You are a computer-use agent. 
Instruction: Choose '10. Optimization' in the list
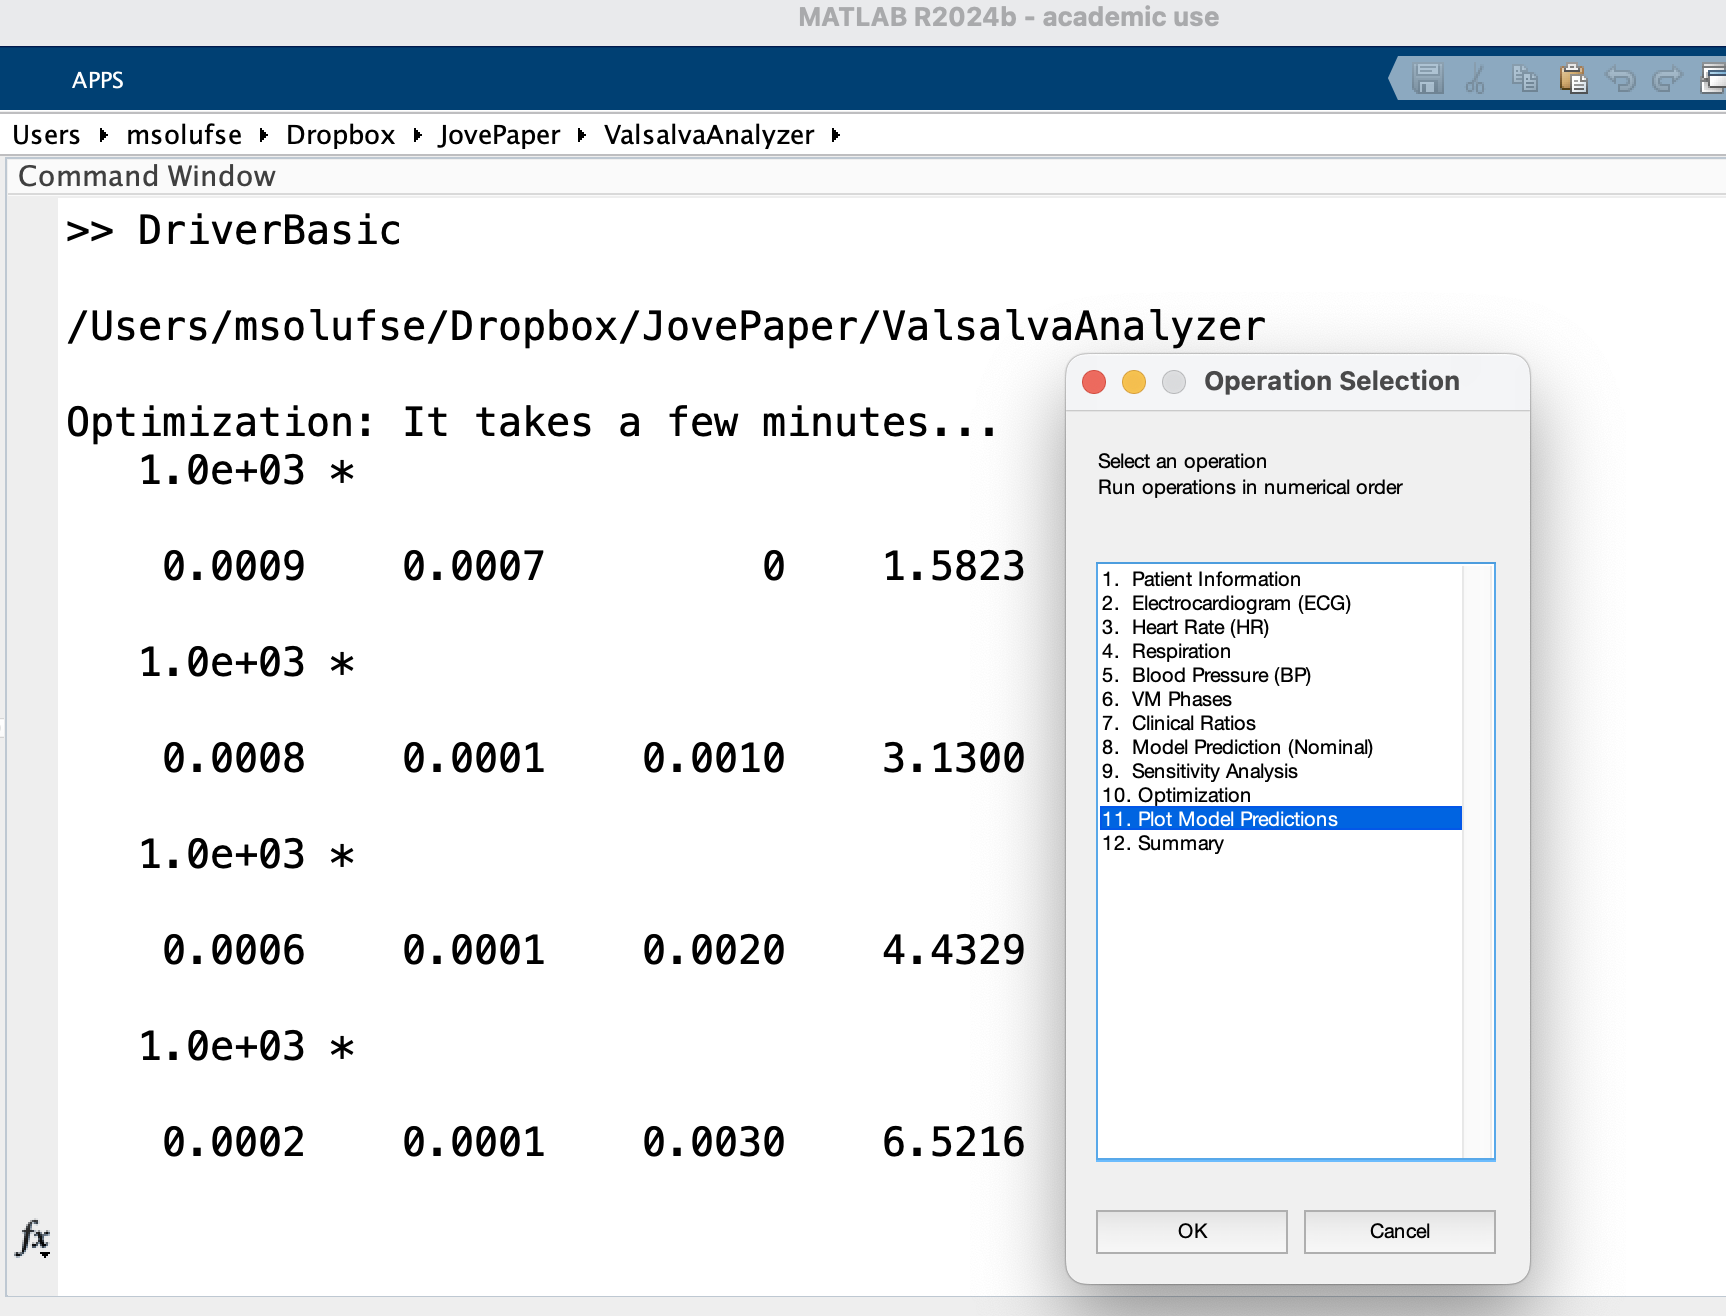1280,795
